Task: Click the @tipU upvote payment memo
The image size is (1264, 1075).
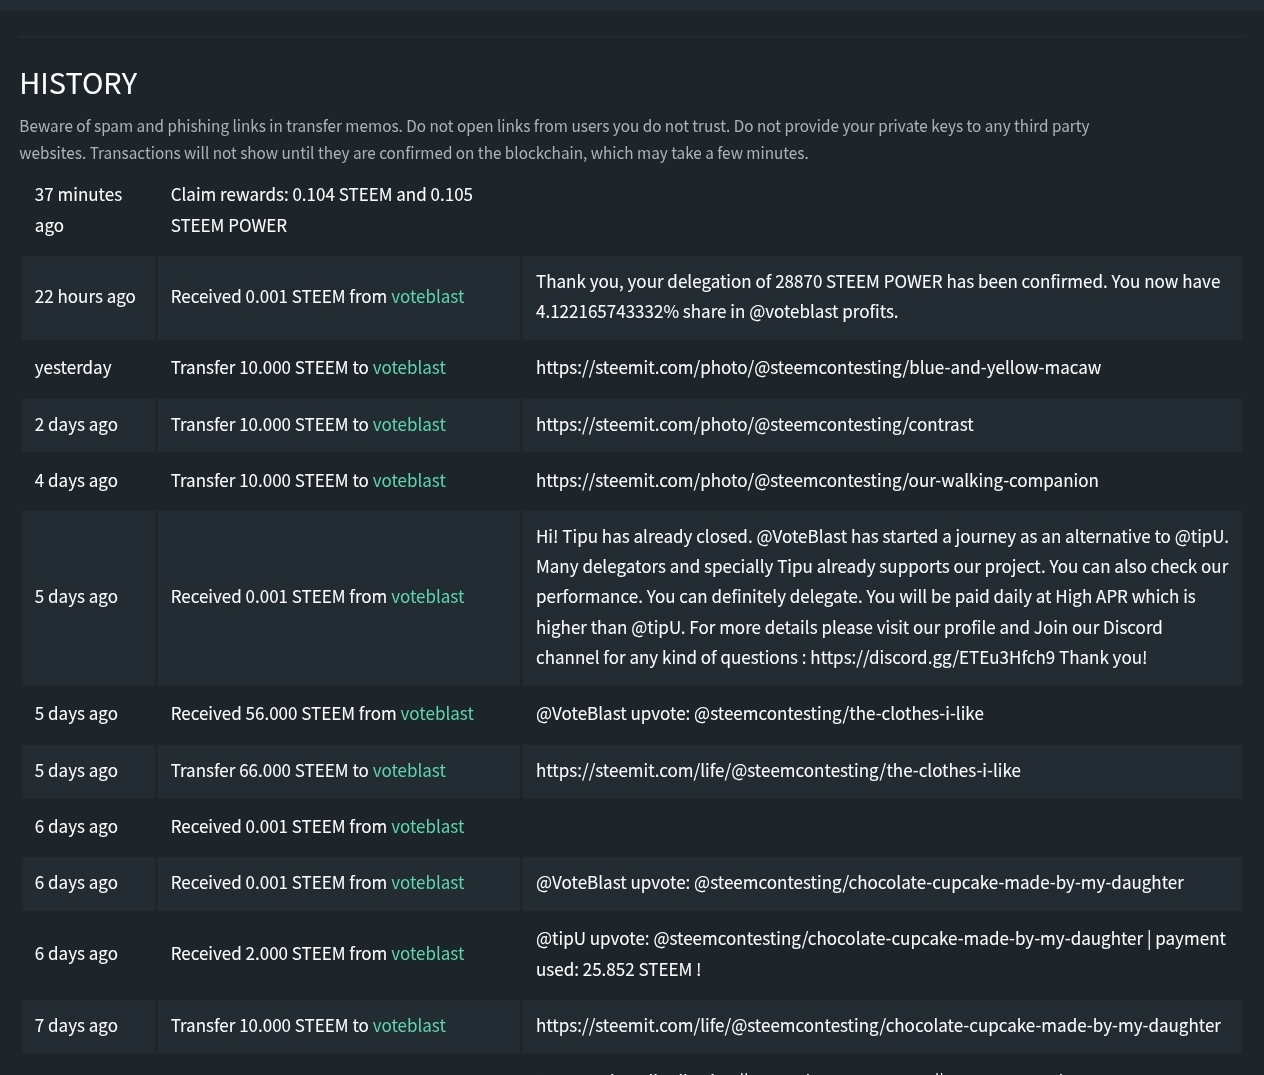Action: [880, 954]
